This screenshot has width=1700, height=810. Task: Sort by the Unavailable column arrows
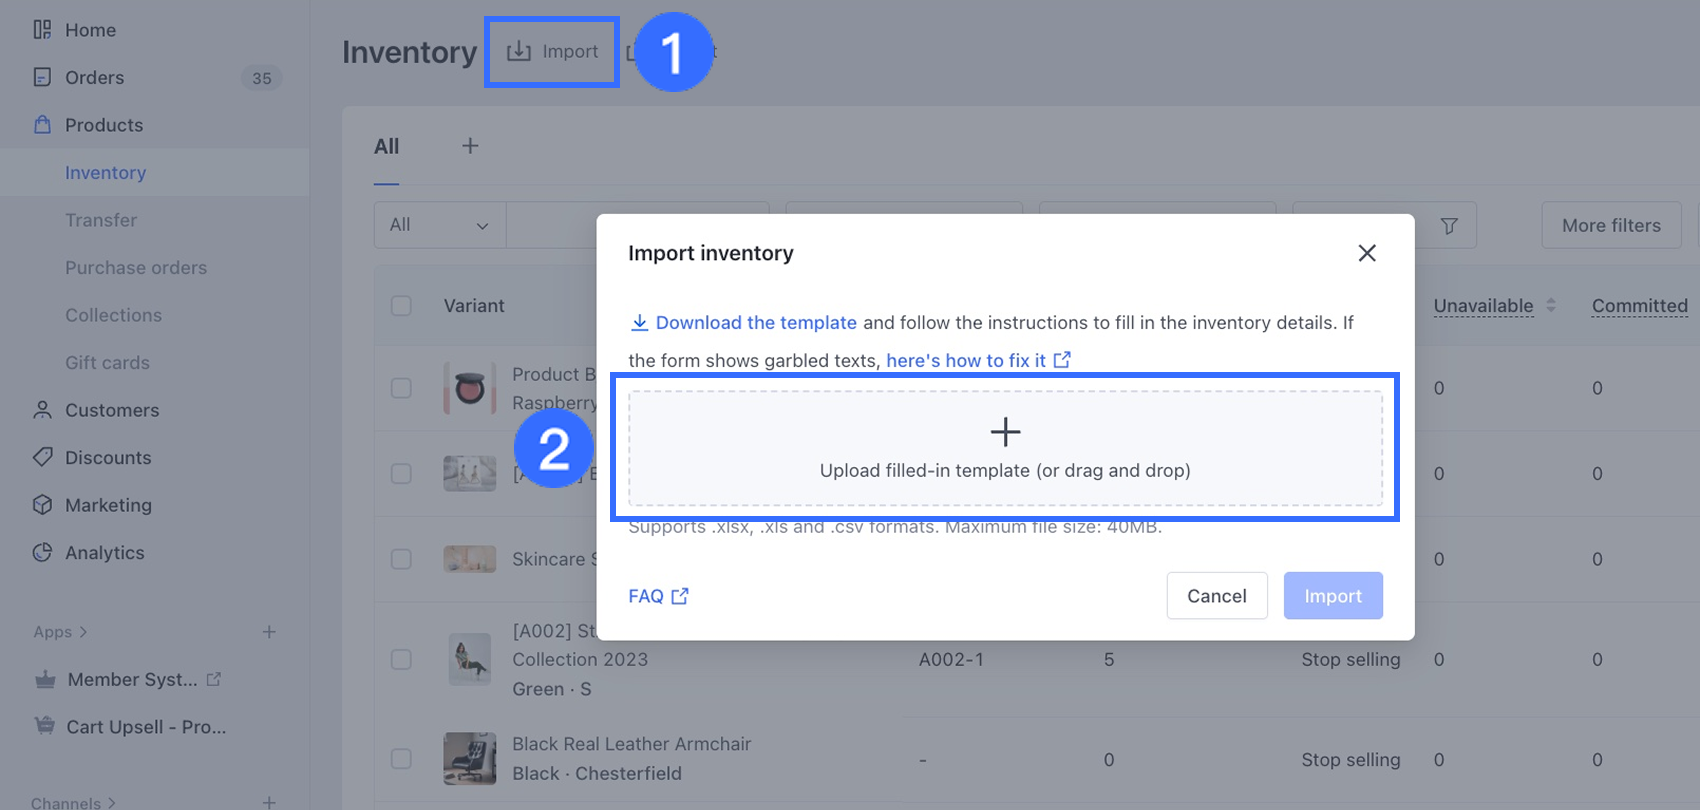click(x=1551, y=305)
